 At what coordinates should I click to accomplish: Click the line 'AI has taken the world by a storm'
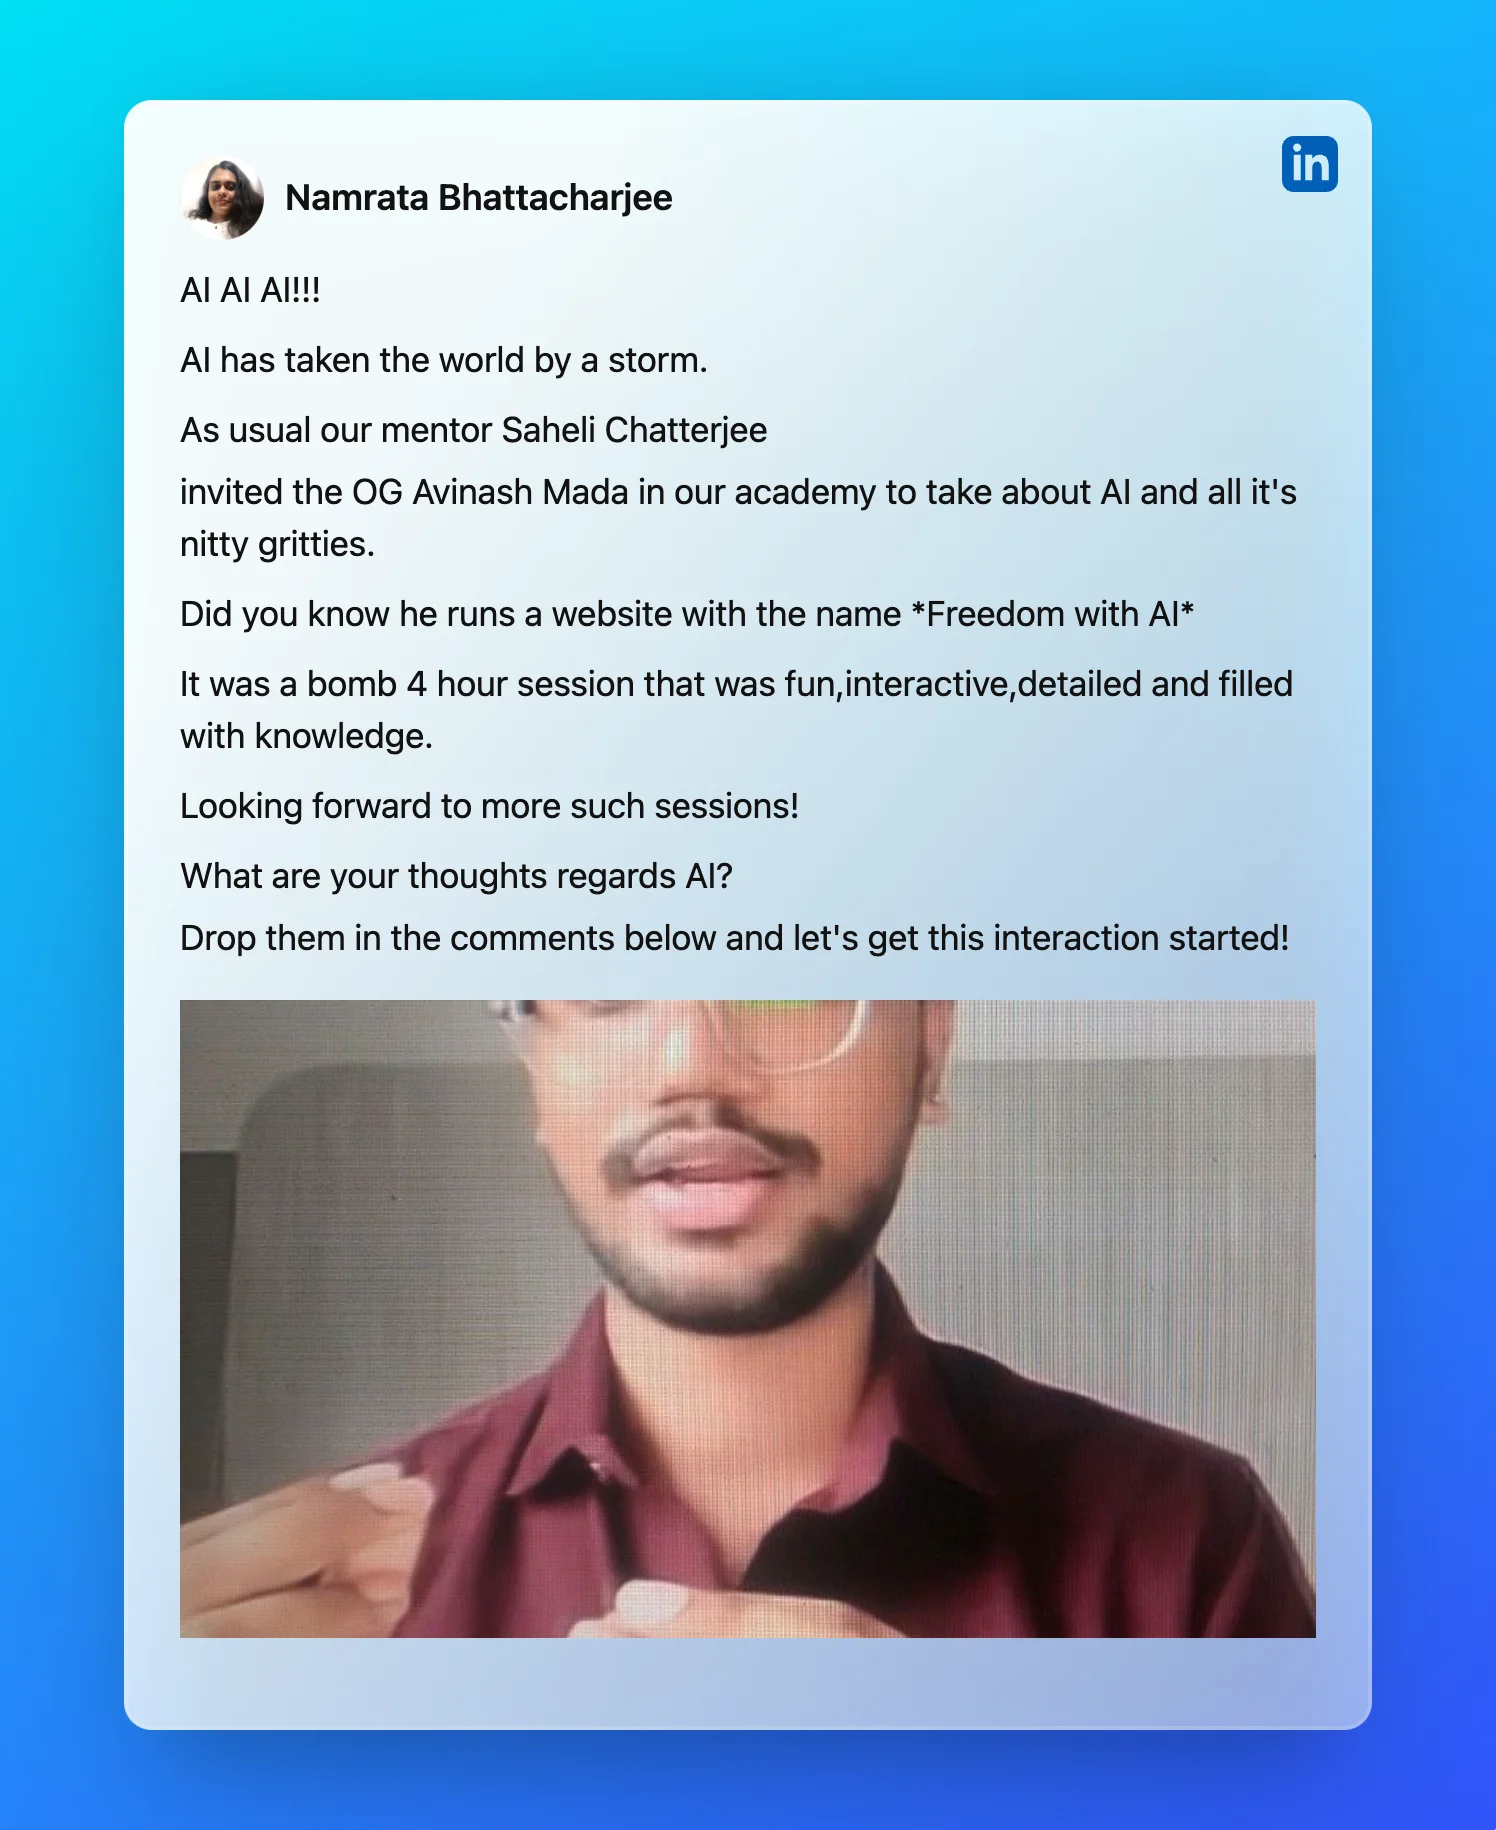[443, 361]
